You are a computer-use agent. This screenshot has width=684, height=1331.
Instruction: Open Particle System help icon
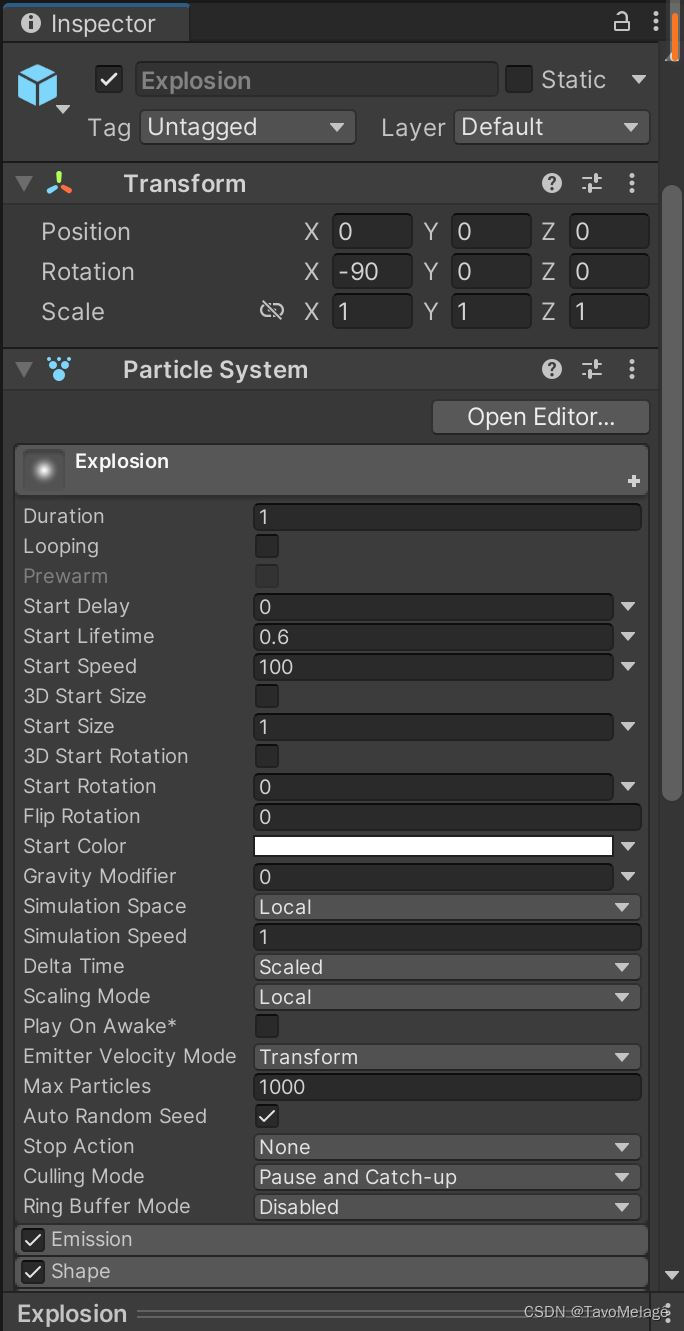[x=552, y=369]
